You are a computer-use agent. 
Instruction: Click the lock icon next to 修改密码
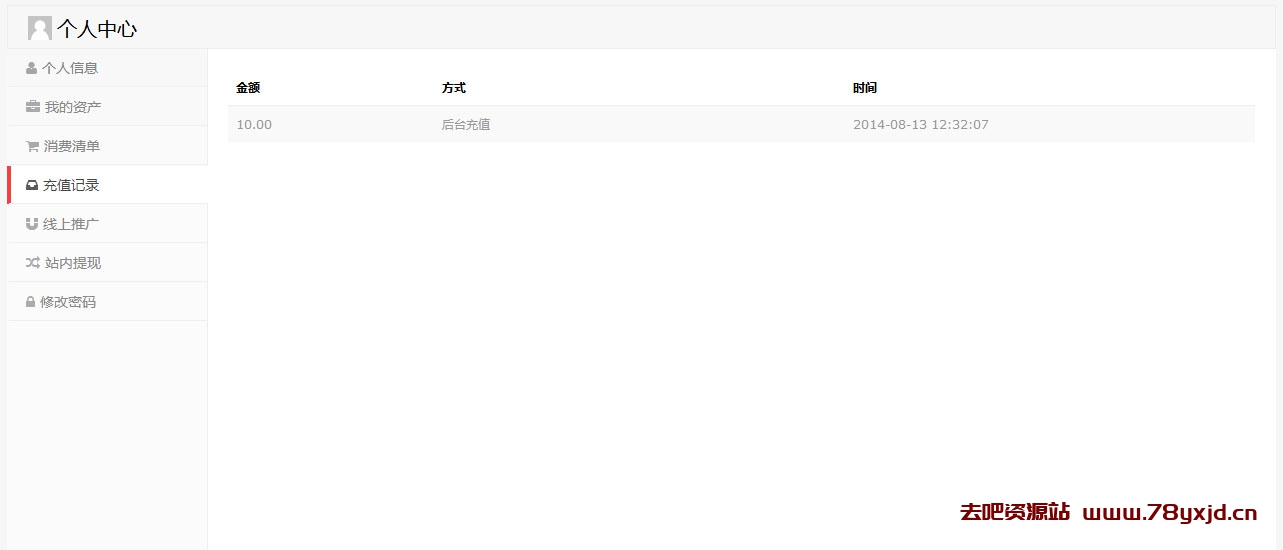click(x=31, y=302)
